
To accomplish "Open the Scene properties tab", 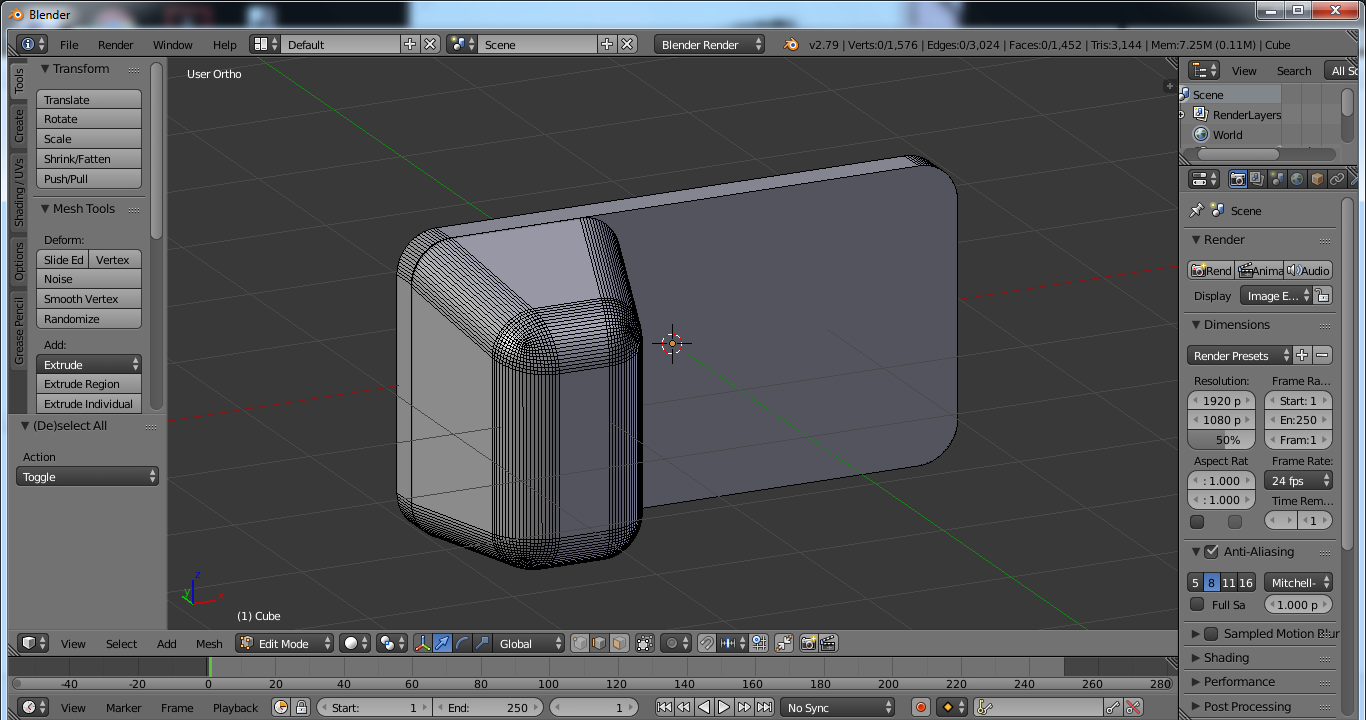I will point(1277,179).
